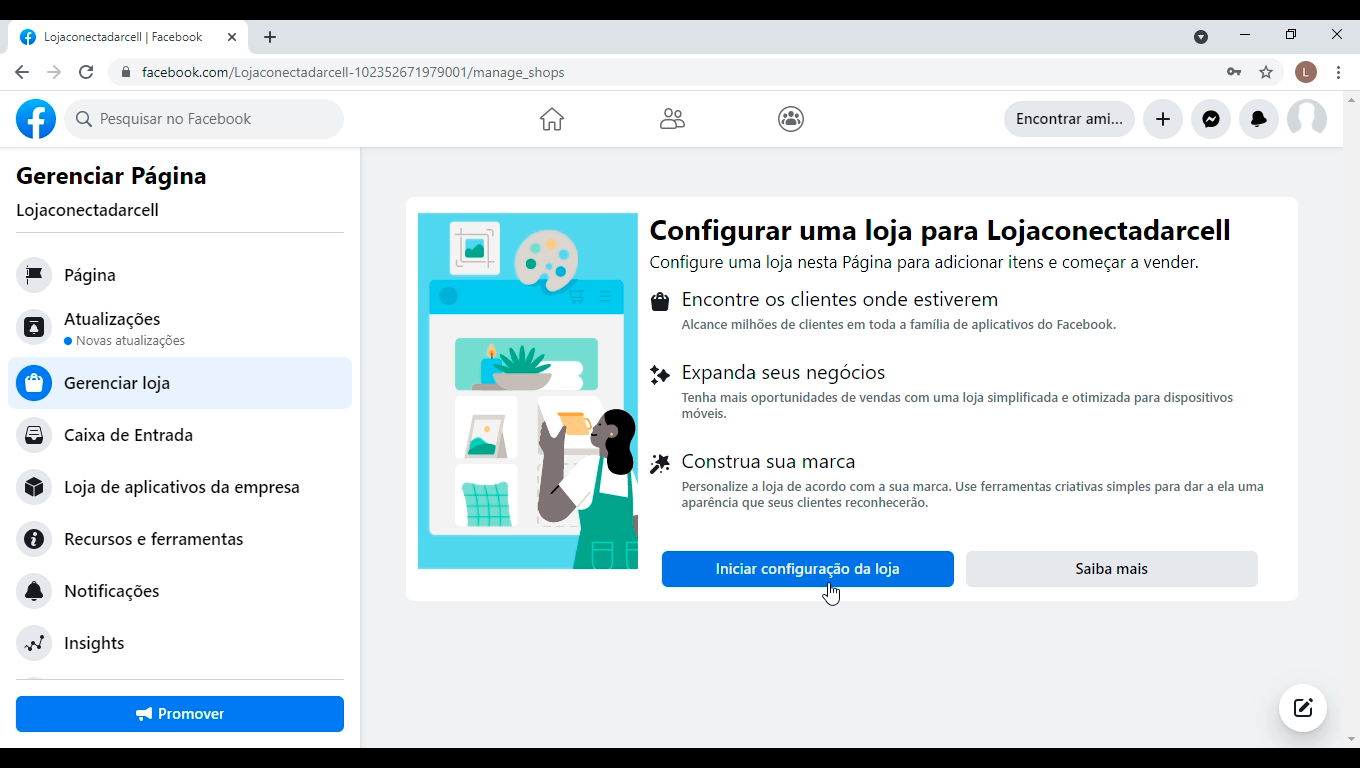
Task: Click the Lojaconectadarcell page name in sidebar
Action: [87, 210]
